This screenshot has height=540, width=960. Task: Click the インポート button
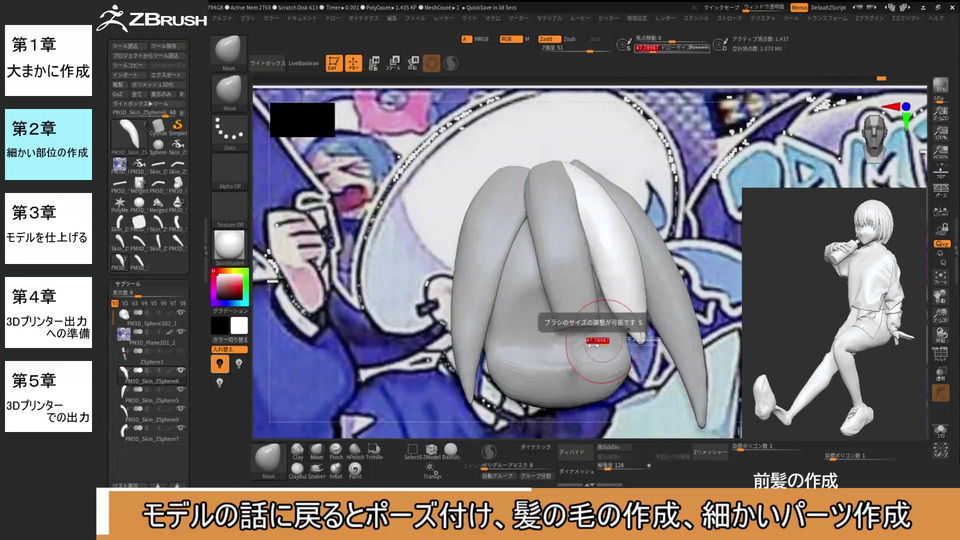[129, 75]
